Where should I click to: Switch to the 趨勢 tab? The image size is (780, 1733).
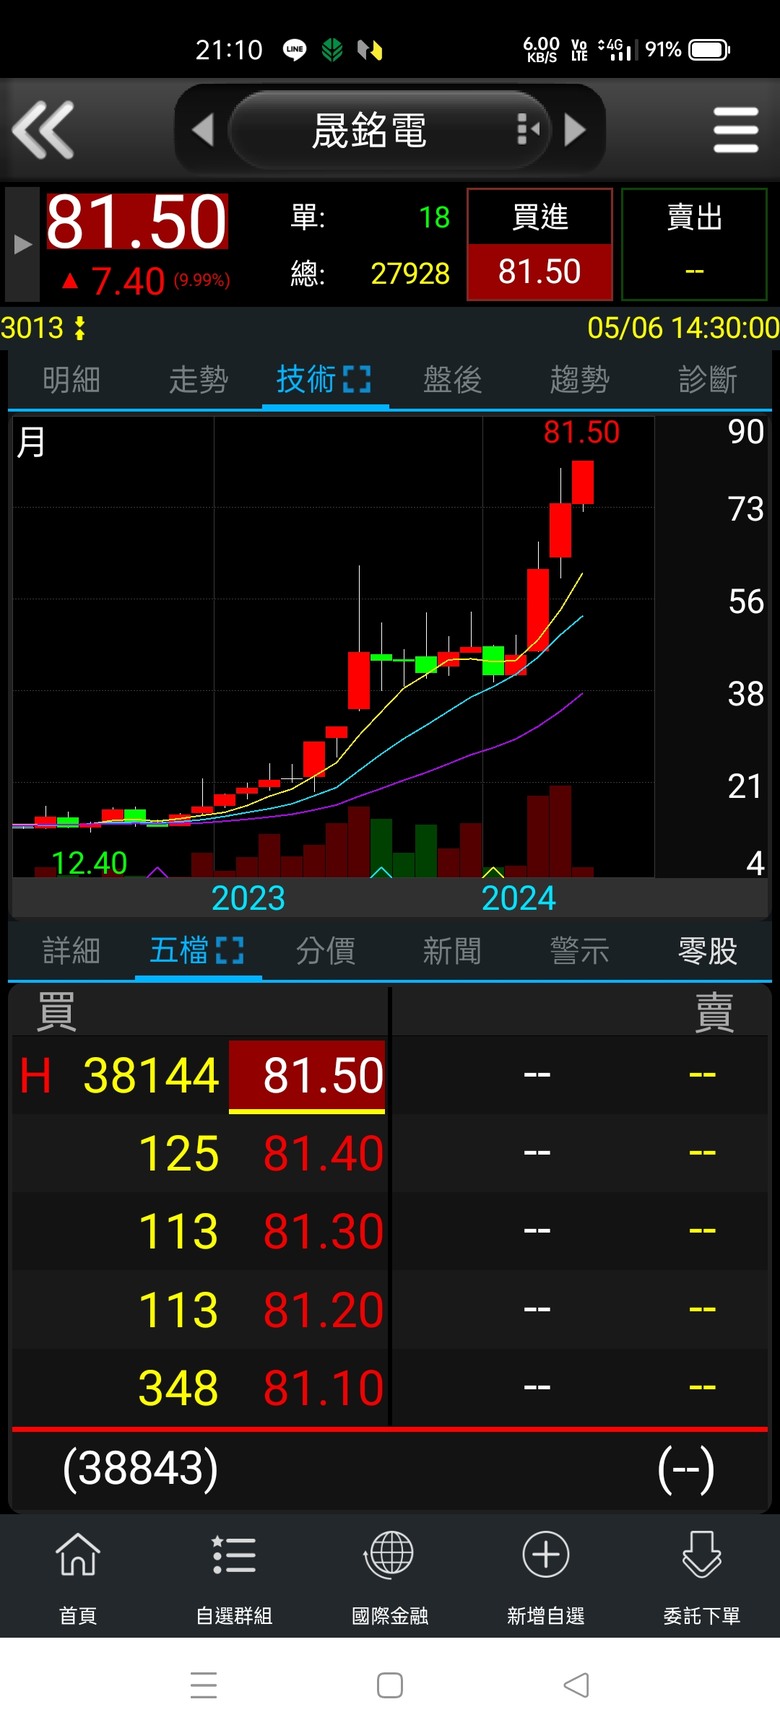[580, 380]
